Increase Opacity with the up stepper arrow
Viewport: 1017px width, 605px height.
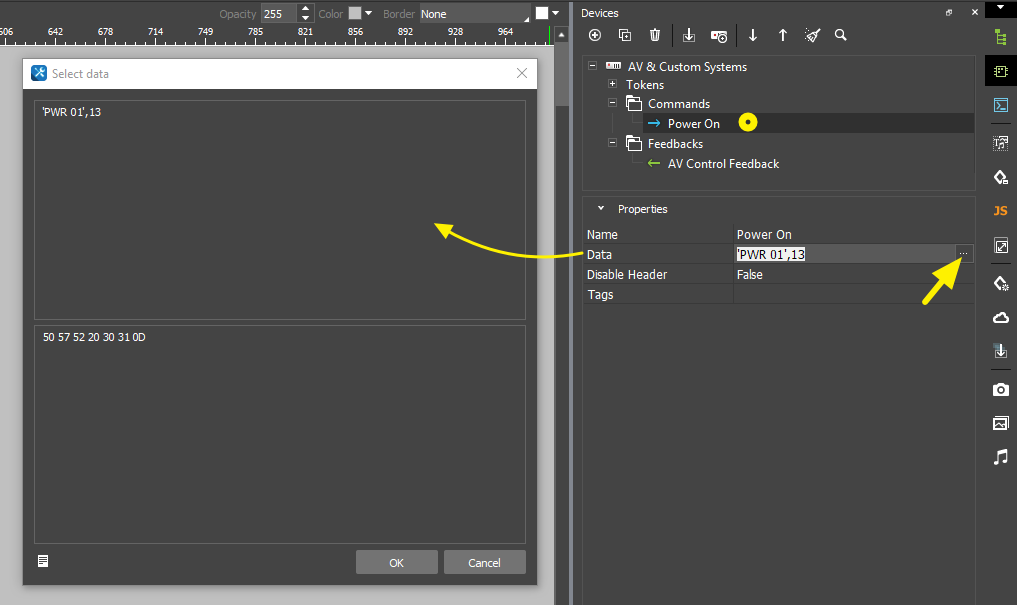[x=304, y=10]
